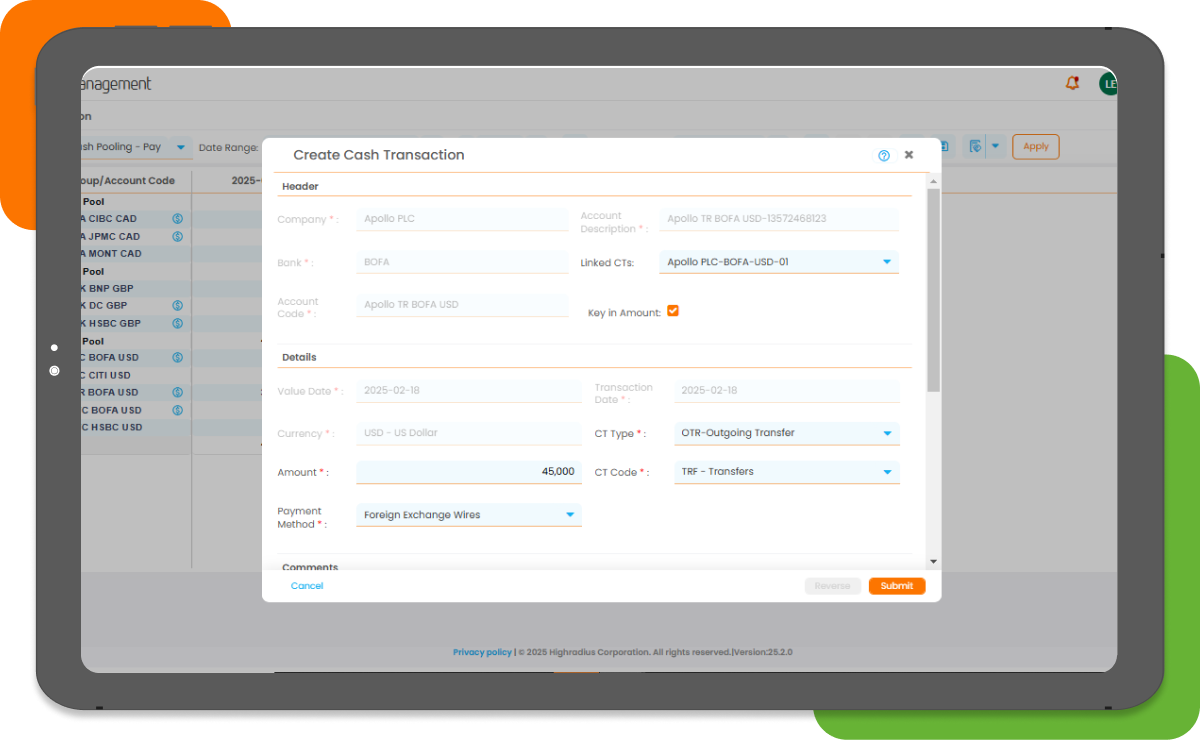The height and width of the screenshot is (740, 1200).
Task: Click the dialog scrollbar down arrow
Action: (933, 562)
